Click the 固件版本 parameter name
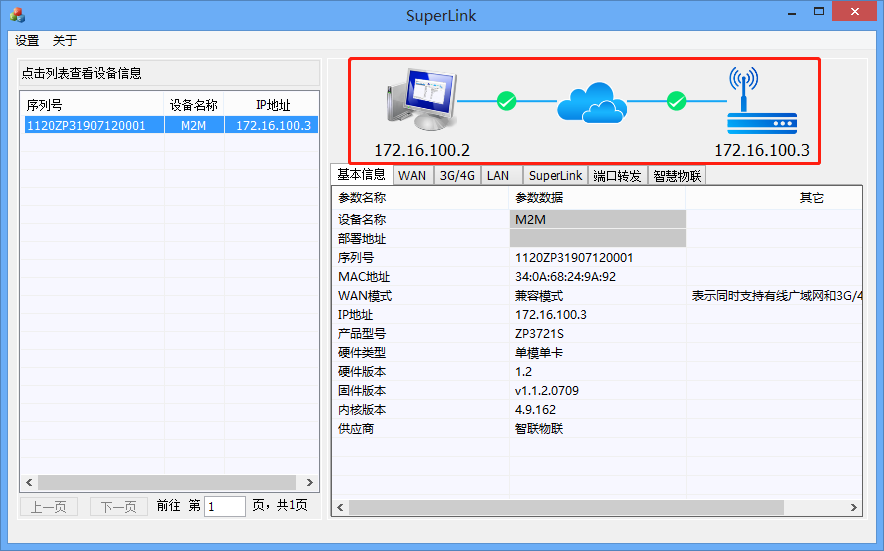This screenshot has height=551, width=884. coord(362,390)
